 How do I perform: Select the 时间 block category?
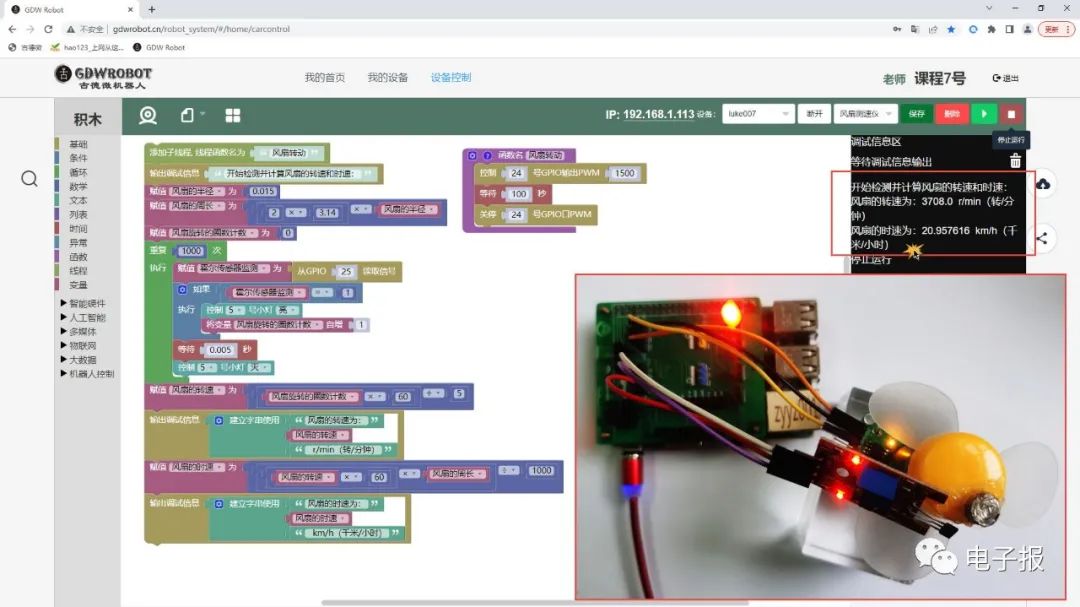[x=78, y=228]
